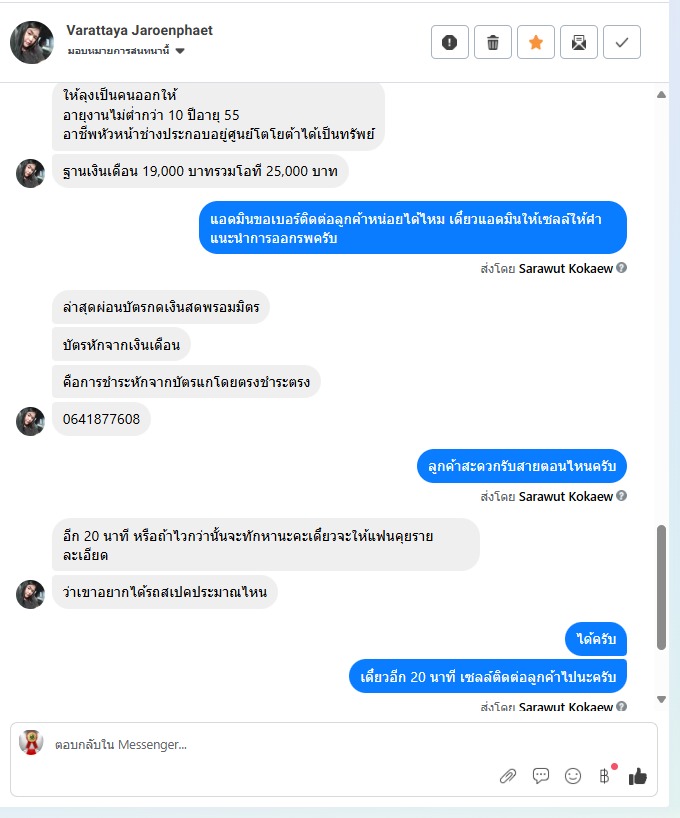Toggle the orange star follow-up marker
Viewport: 680px width, 818px height.
point(535,42)
